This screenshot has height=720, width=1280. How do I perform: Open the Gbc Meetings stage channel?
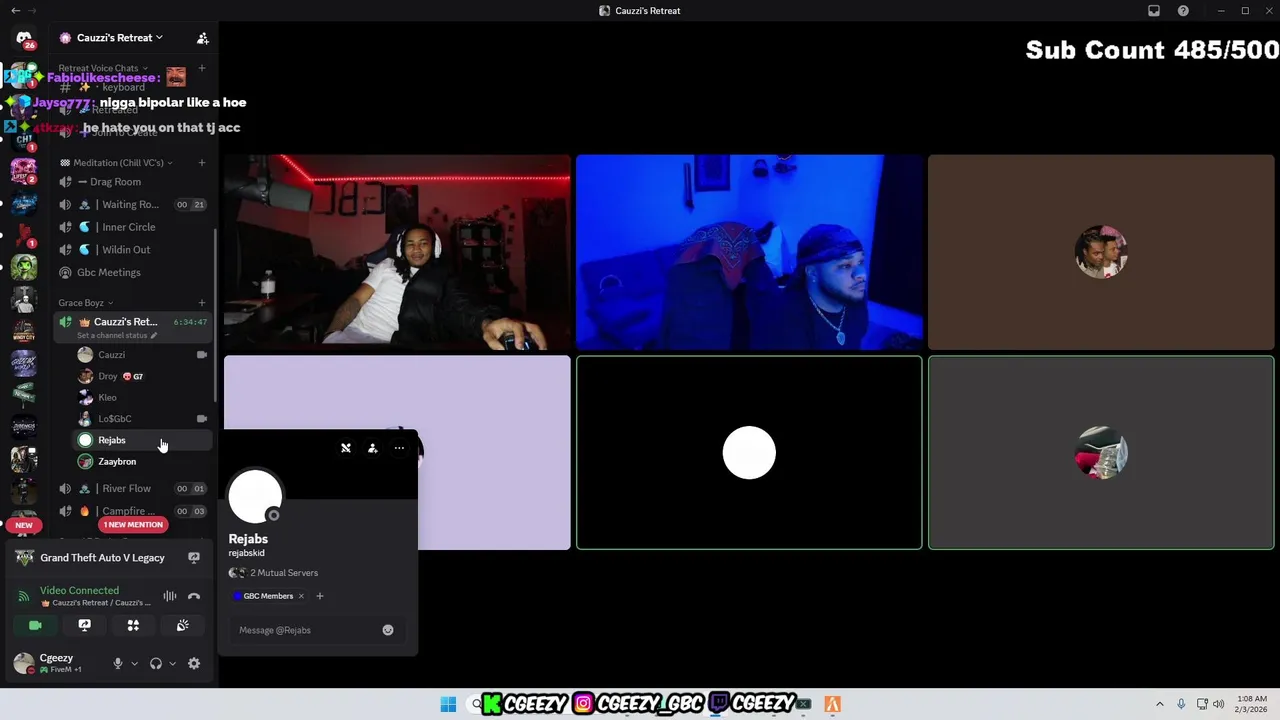click(132, 272)
